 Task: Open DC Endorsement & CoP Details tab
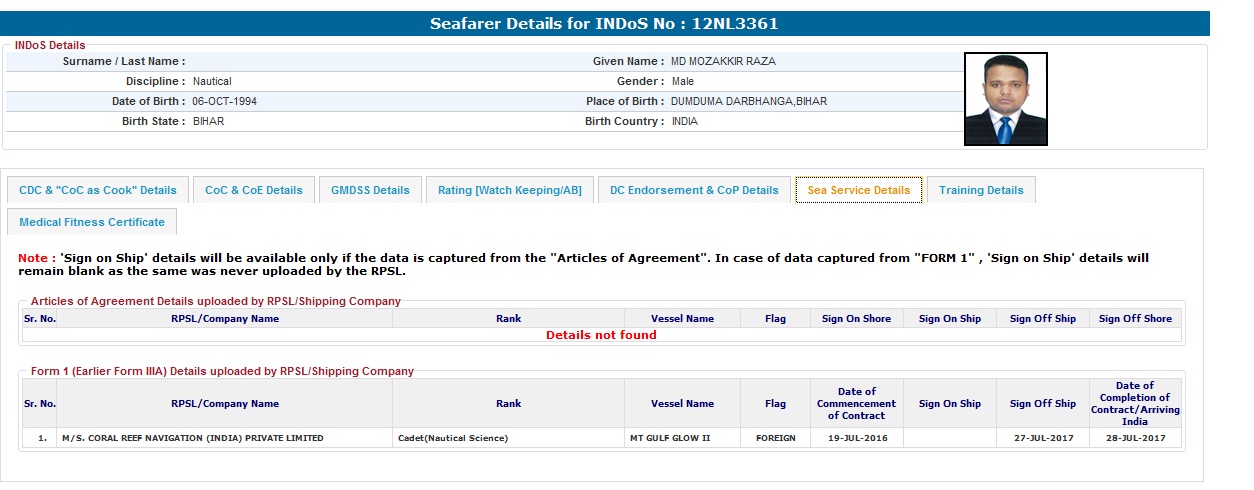click(694, 190)
